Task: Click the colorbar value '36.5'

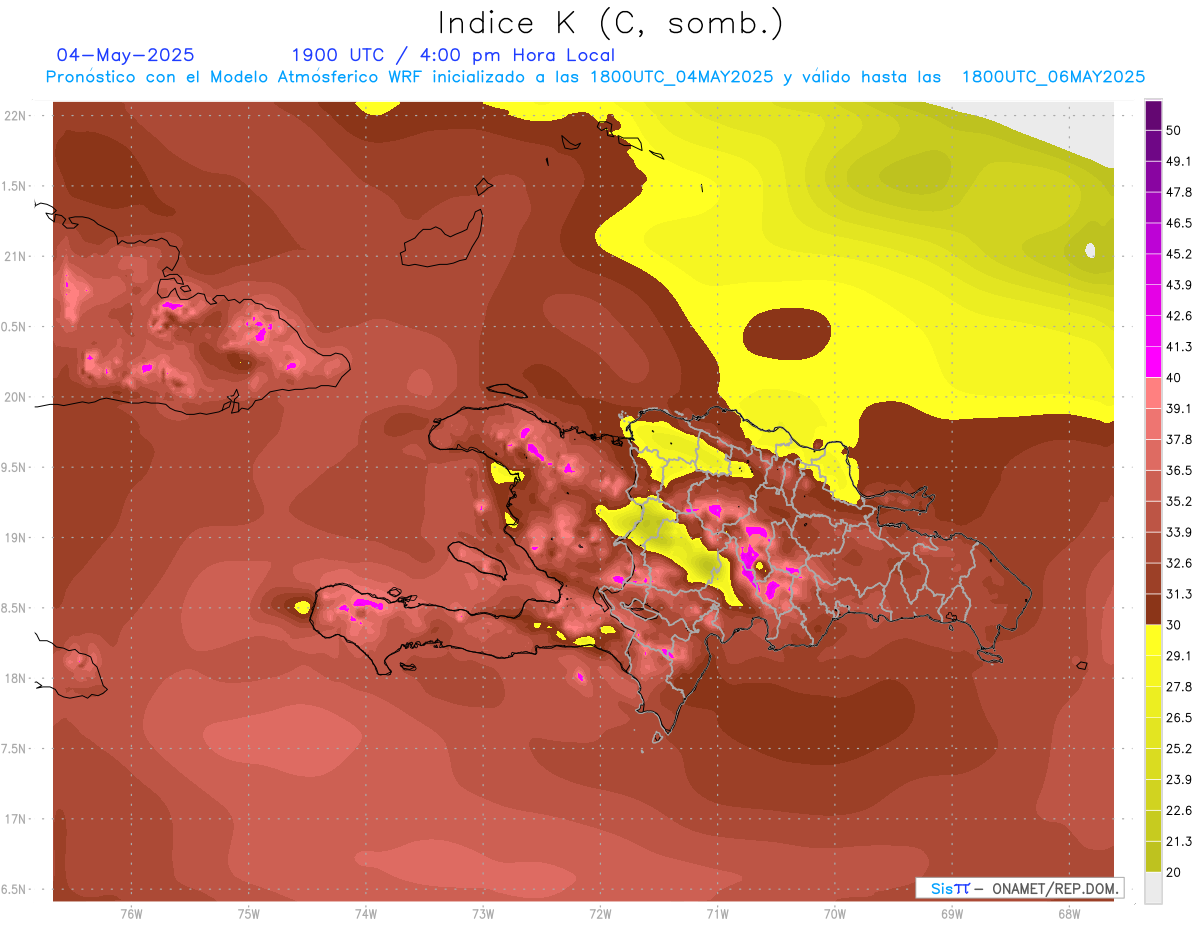Action: pyautogui.click(x=1179, y=470)
